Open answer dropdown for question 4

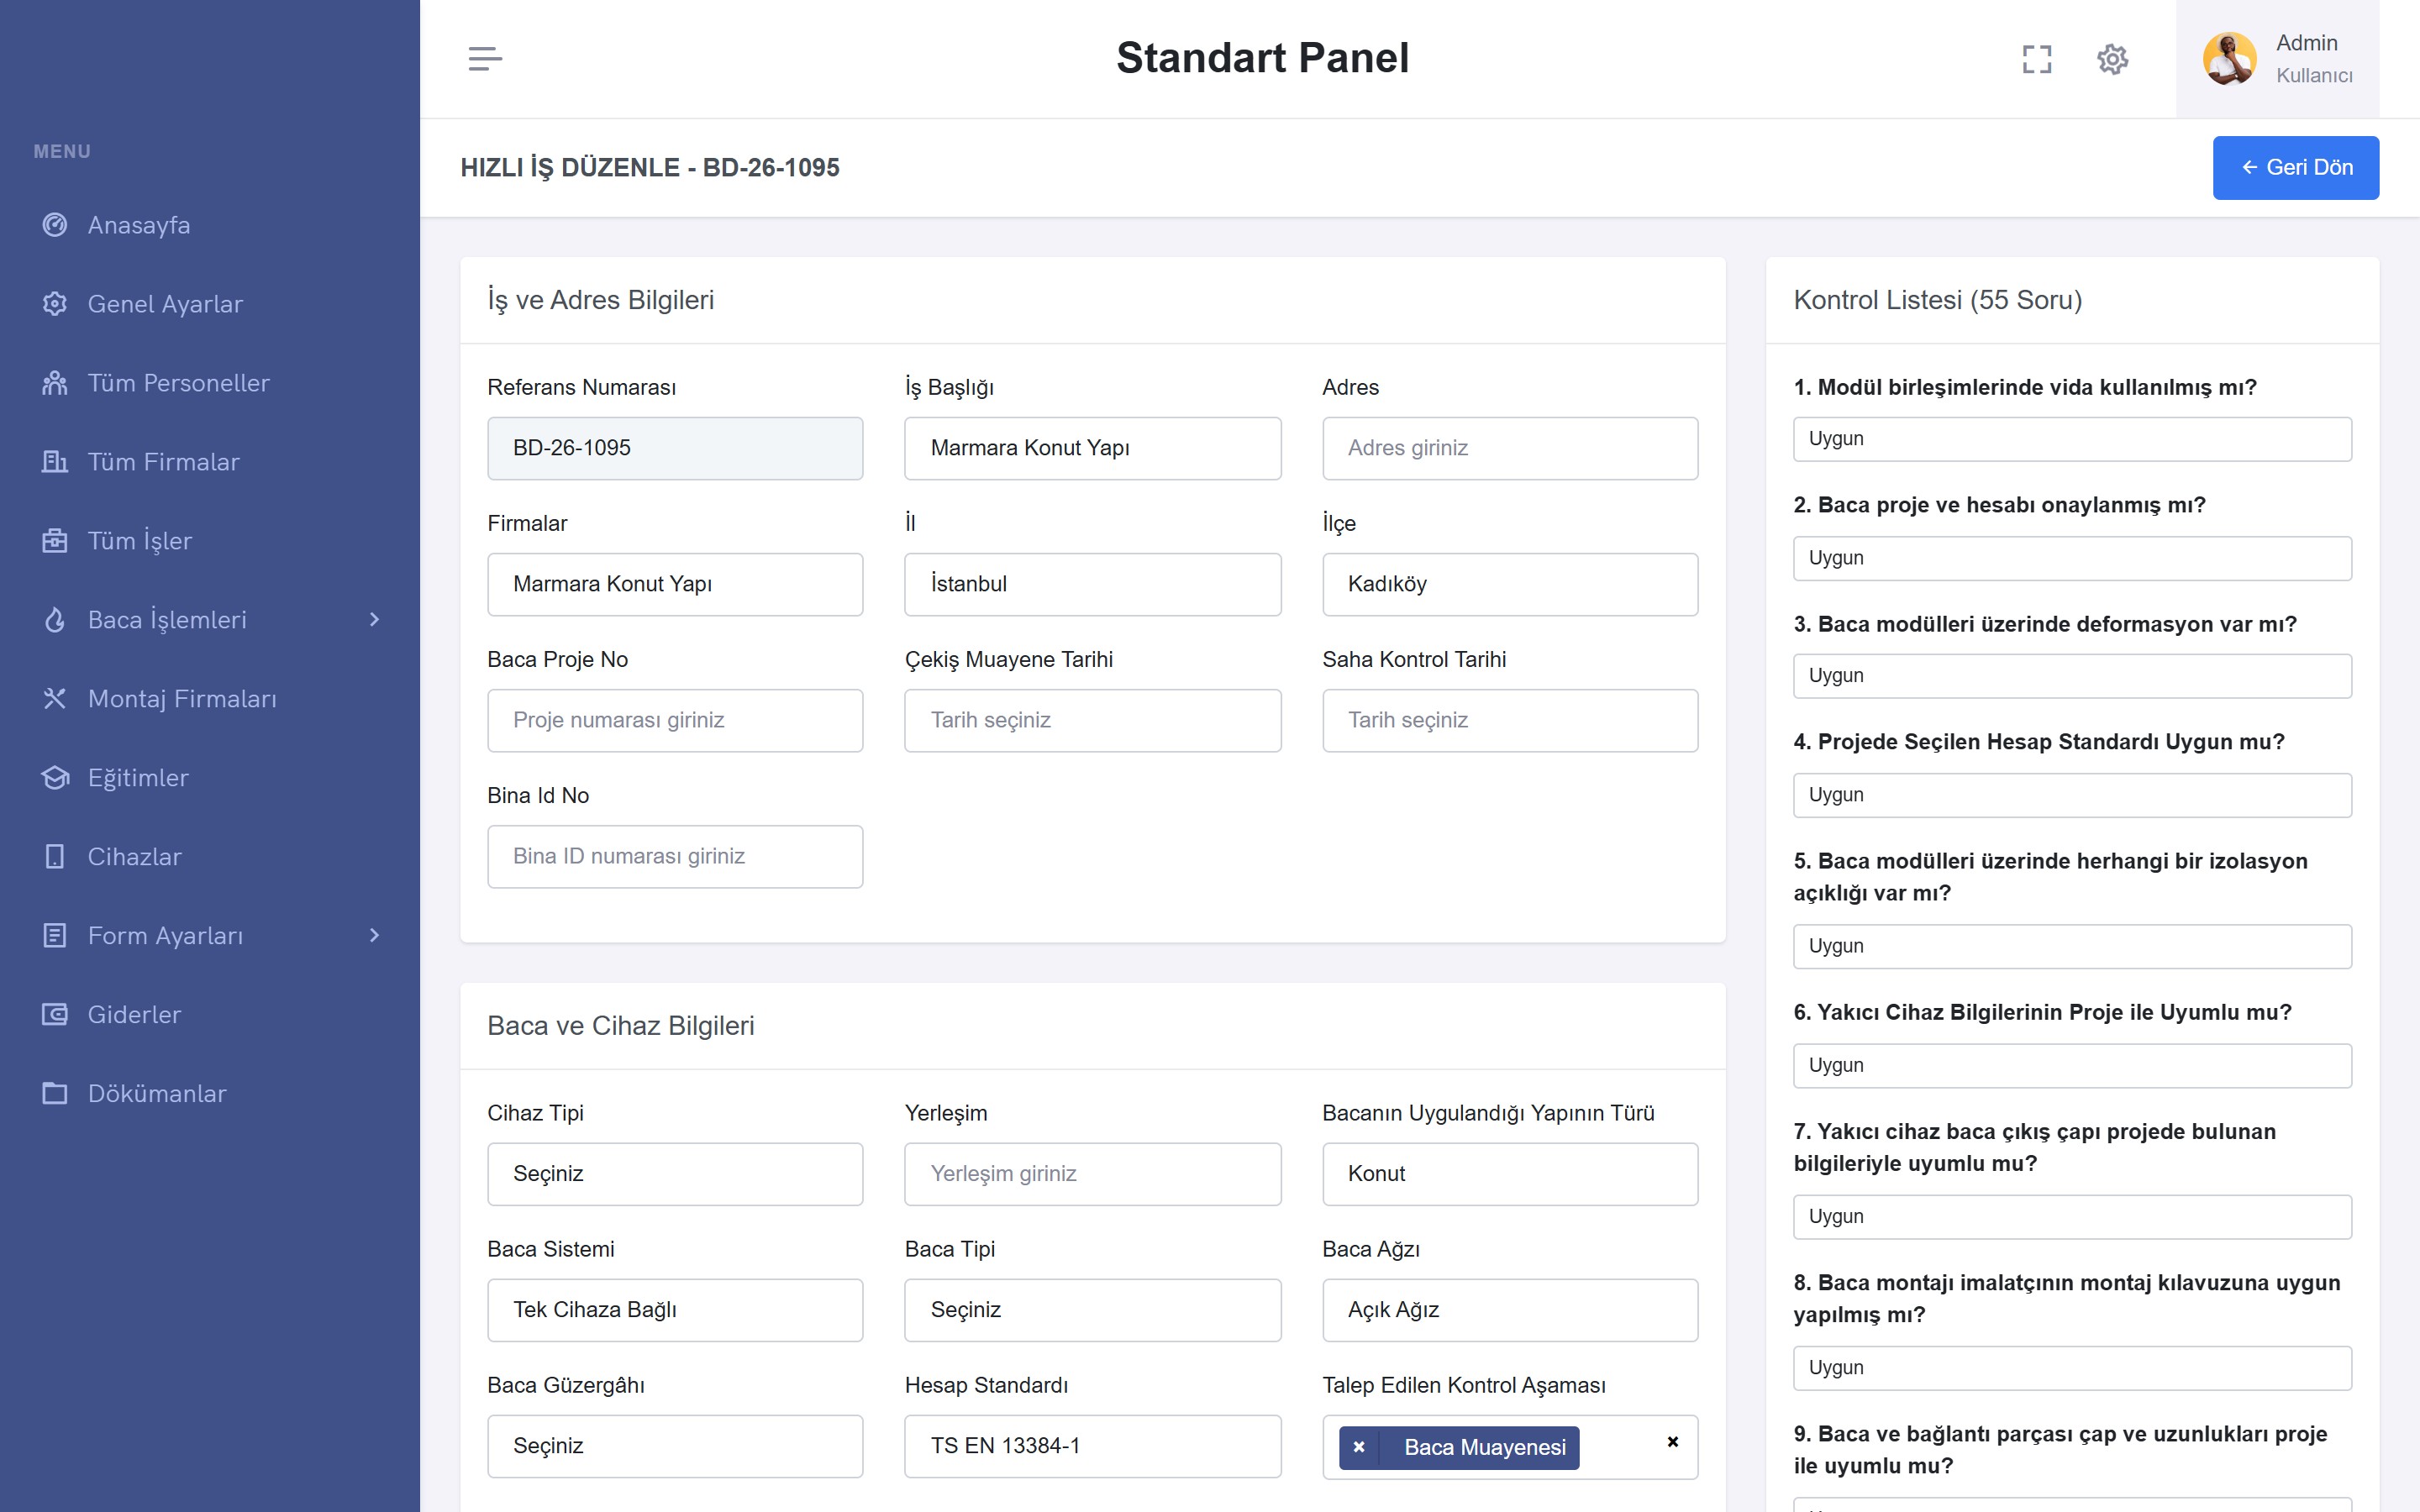pos(2072,795)
